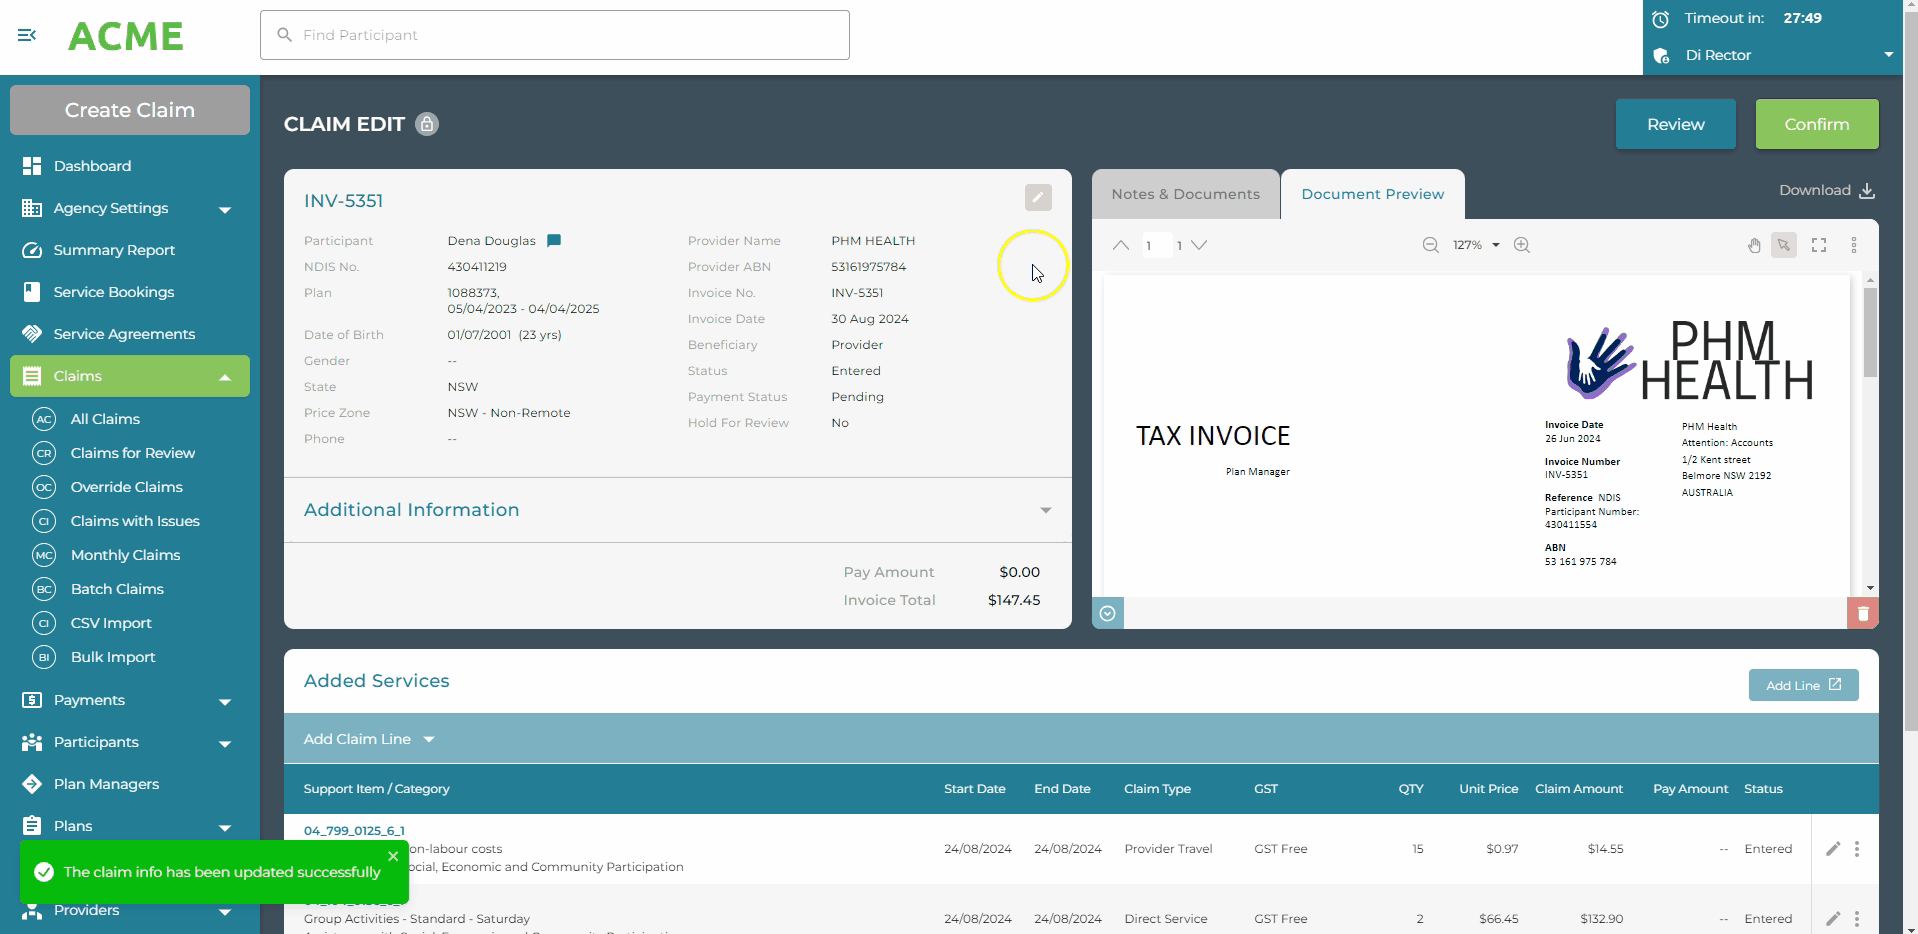
Task: Open document viewer more options menu
Action: (x=1853, y=245)
